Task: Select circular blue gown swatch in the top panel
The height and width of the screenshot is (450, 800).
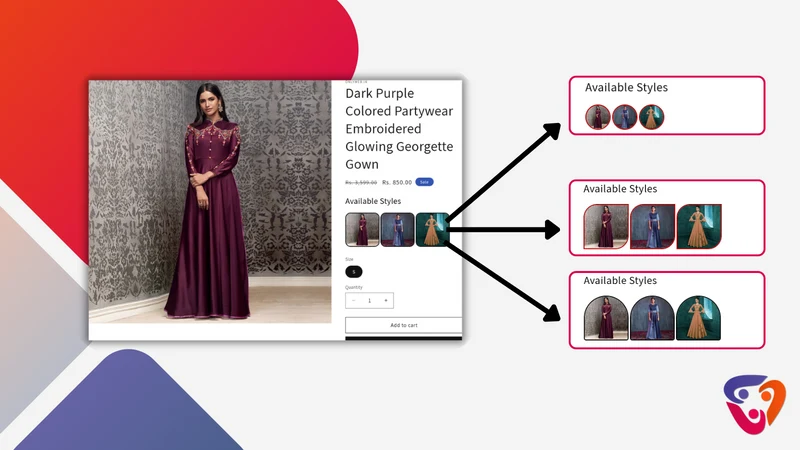Action: tap(624, 117)
